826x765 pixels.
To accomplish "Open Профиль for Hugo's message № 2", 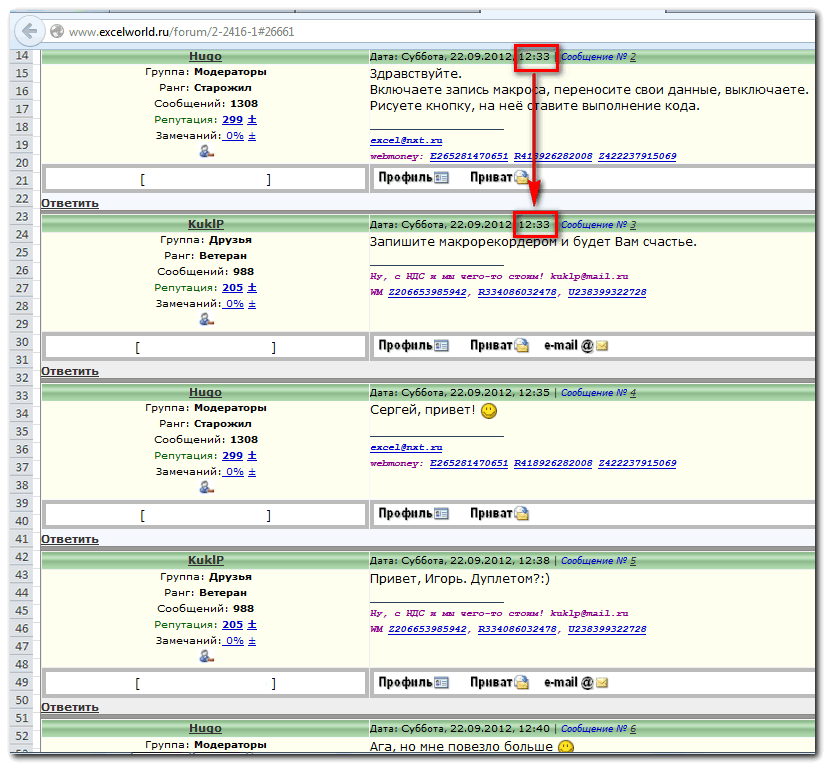I will pos(413,178).
